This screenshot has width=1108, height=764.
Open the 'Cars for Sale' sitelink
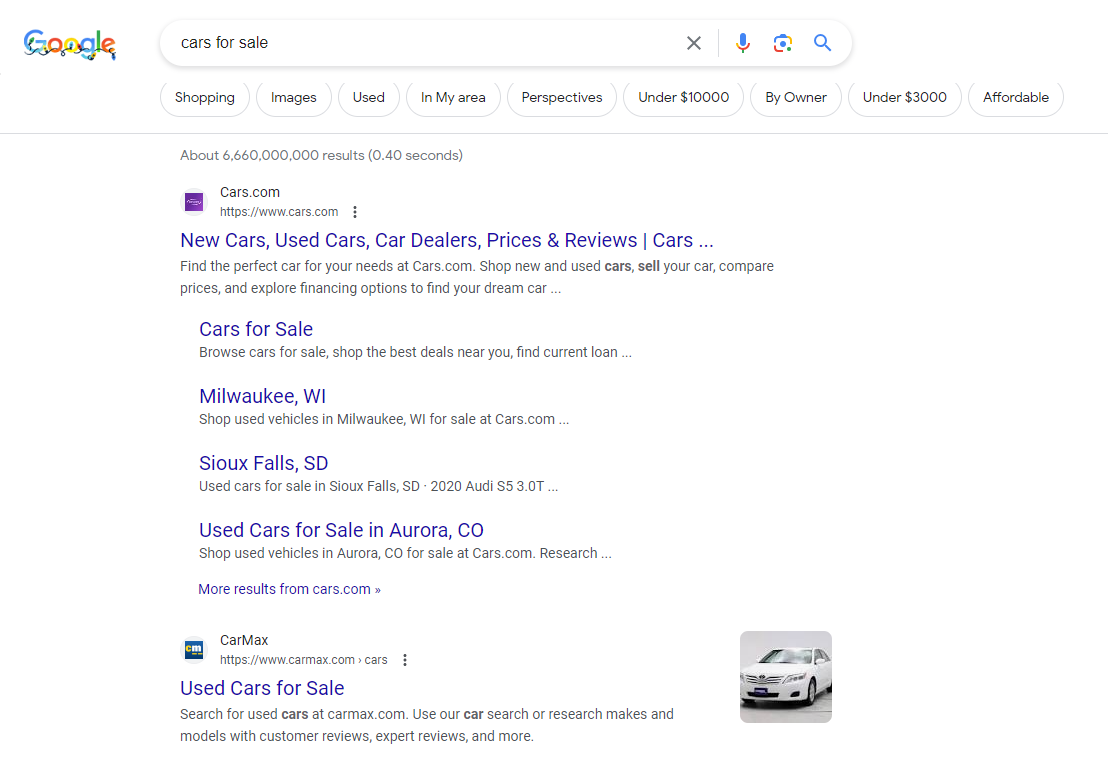(256, 329)
